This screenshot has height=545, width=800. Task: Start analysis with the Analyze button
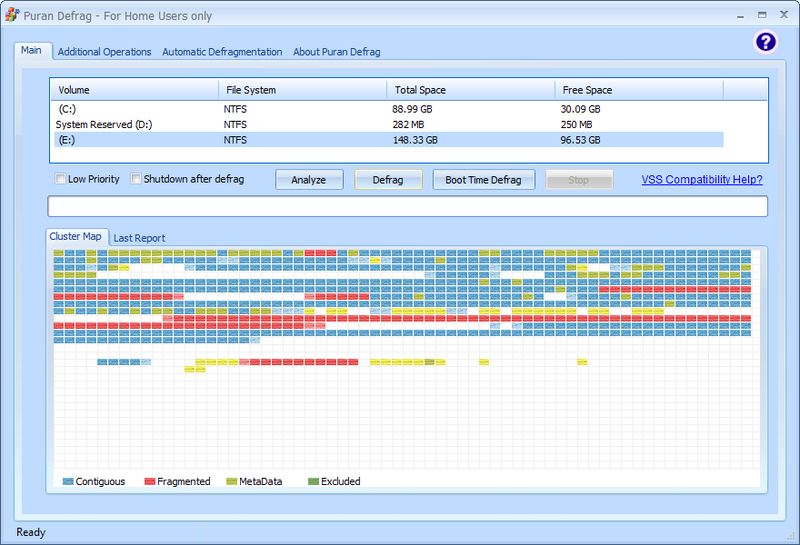[309, 180]
